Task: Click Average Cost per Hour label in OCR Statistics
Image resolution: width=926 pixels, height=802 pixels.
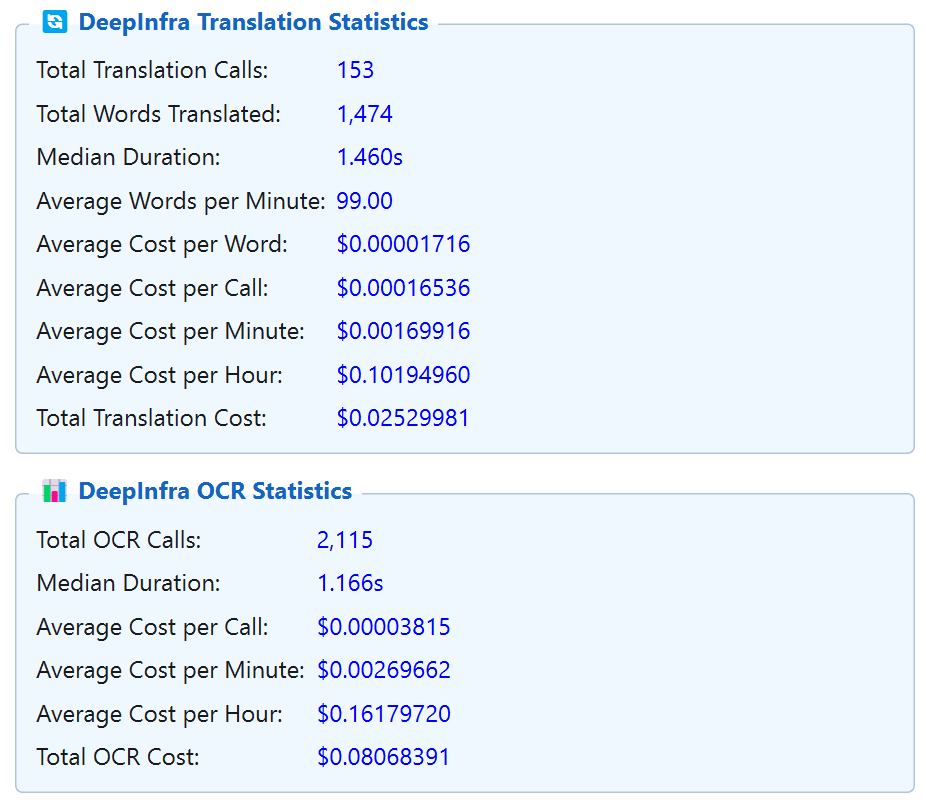Action: pyautogui.click(x=159, y=714)
